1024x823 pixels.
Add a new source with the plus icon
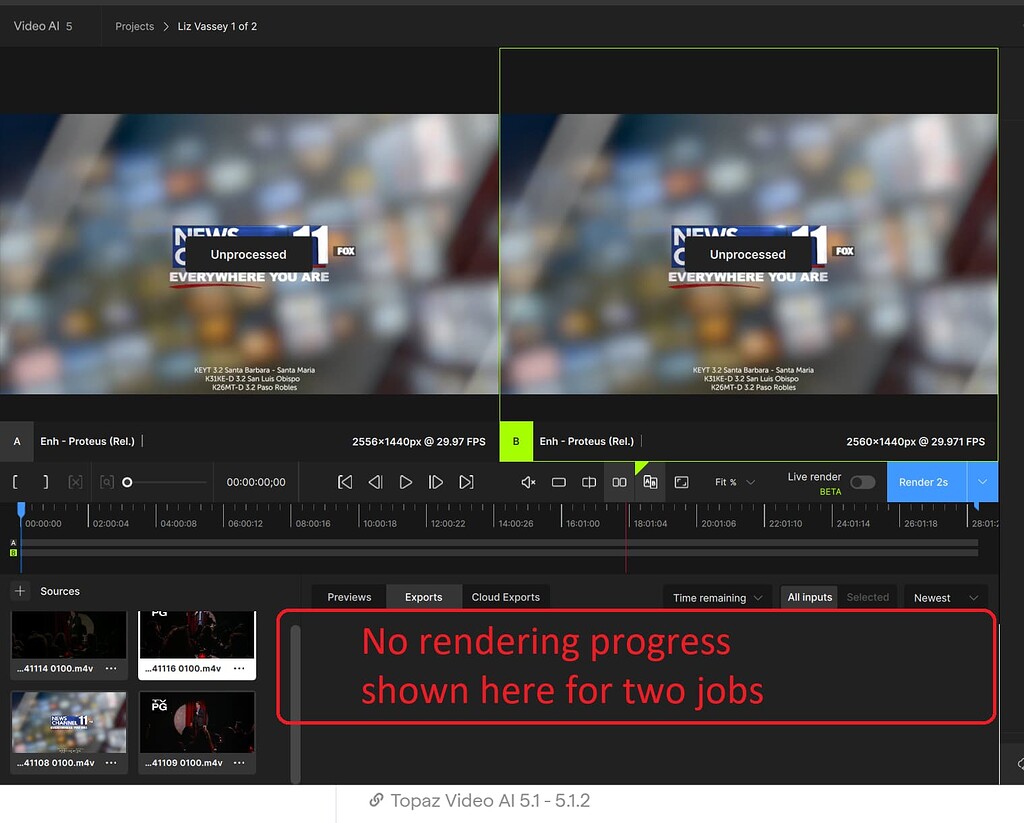coord(22,591)
